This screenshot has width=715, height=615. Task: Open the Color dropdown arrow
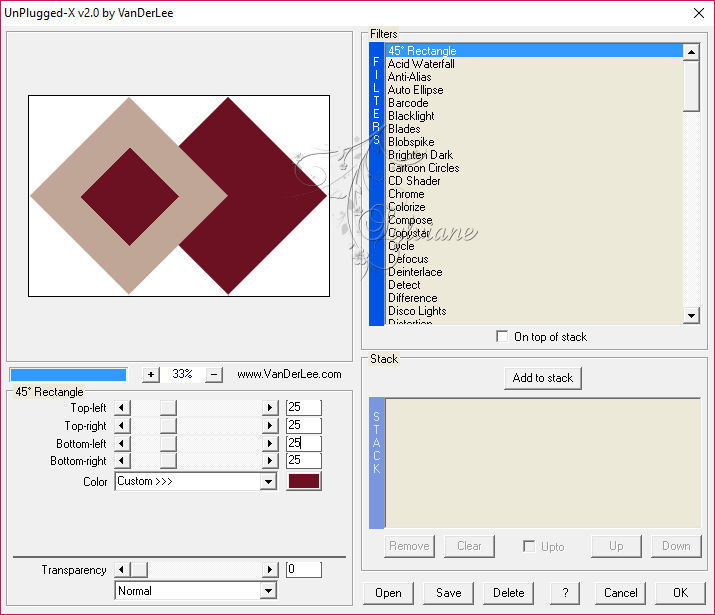[269, 481]
